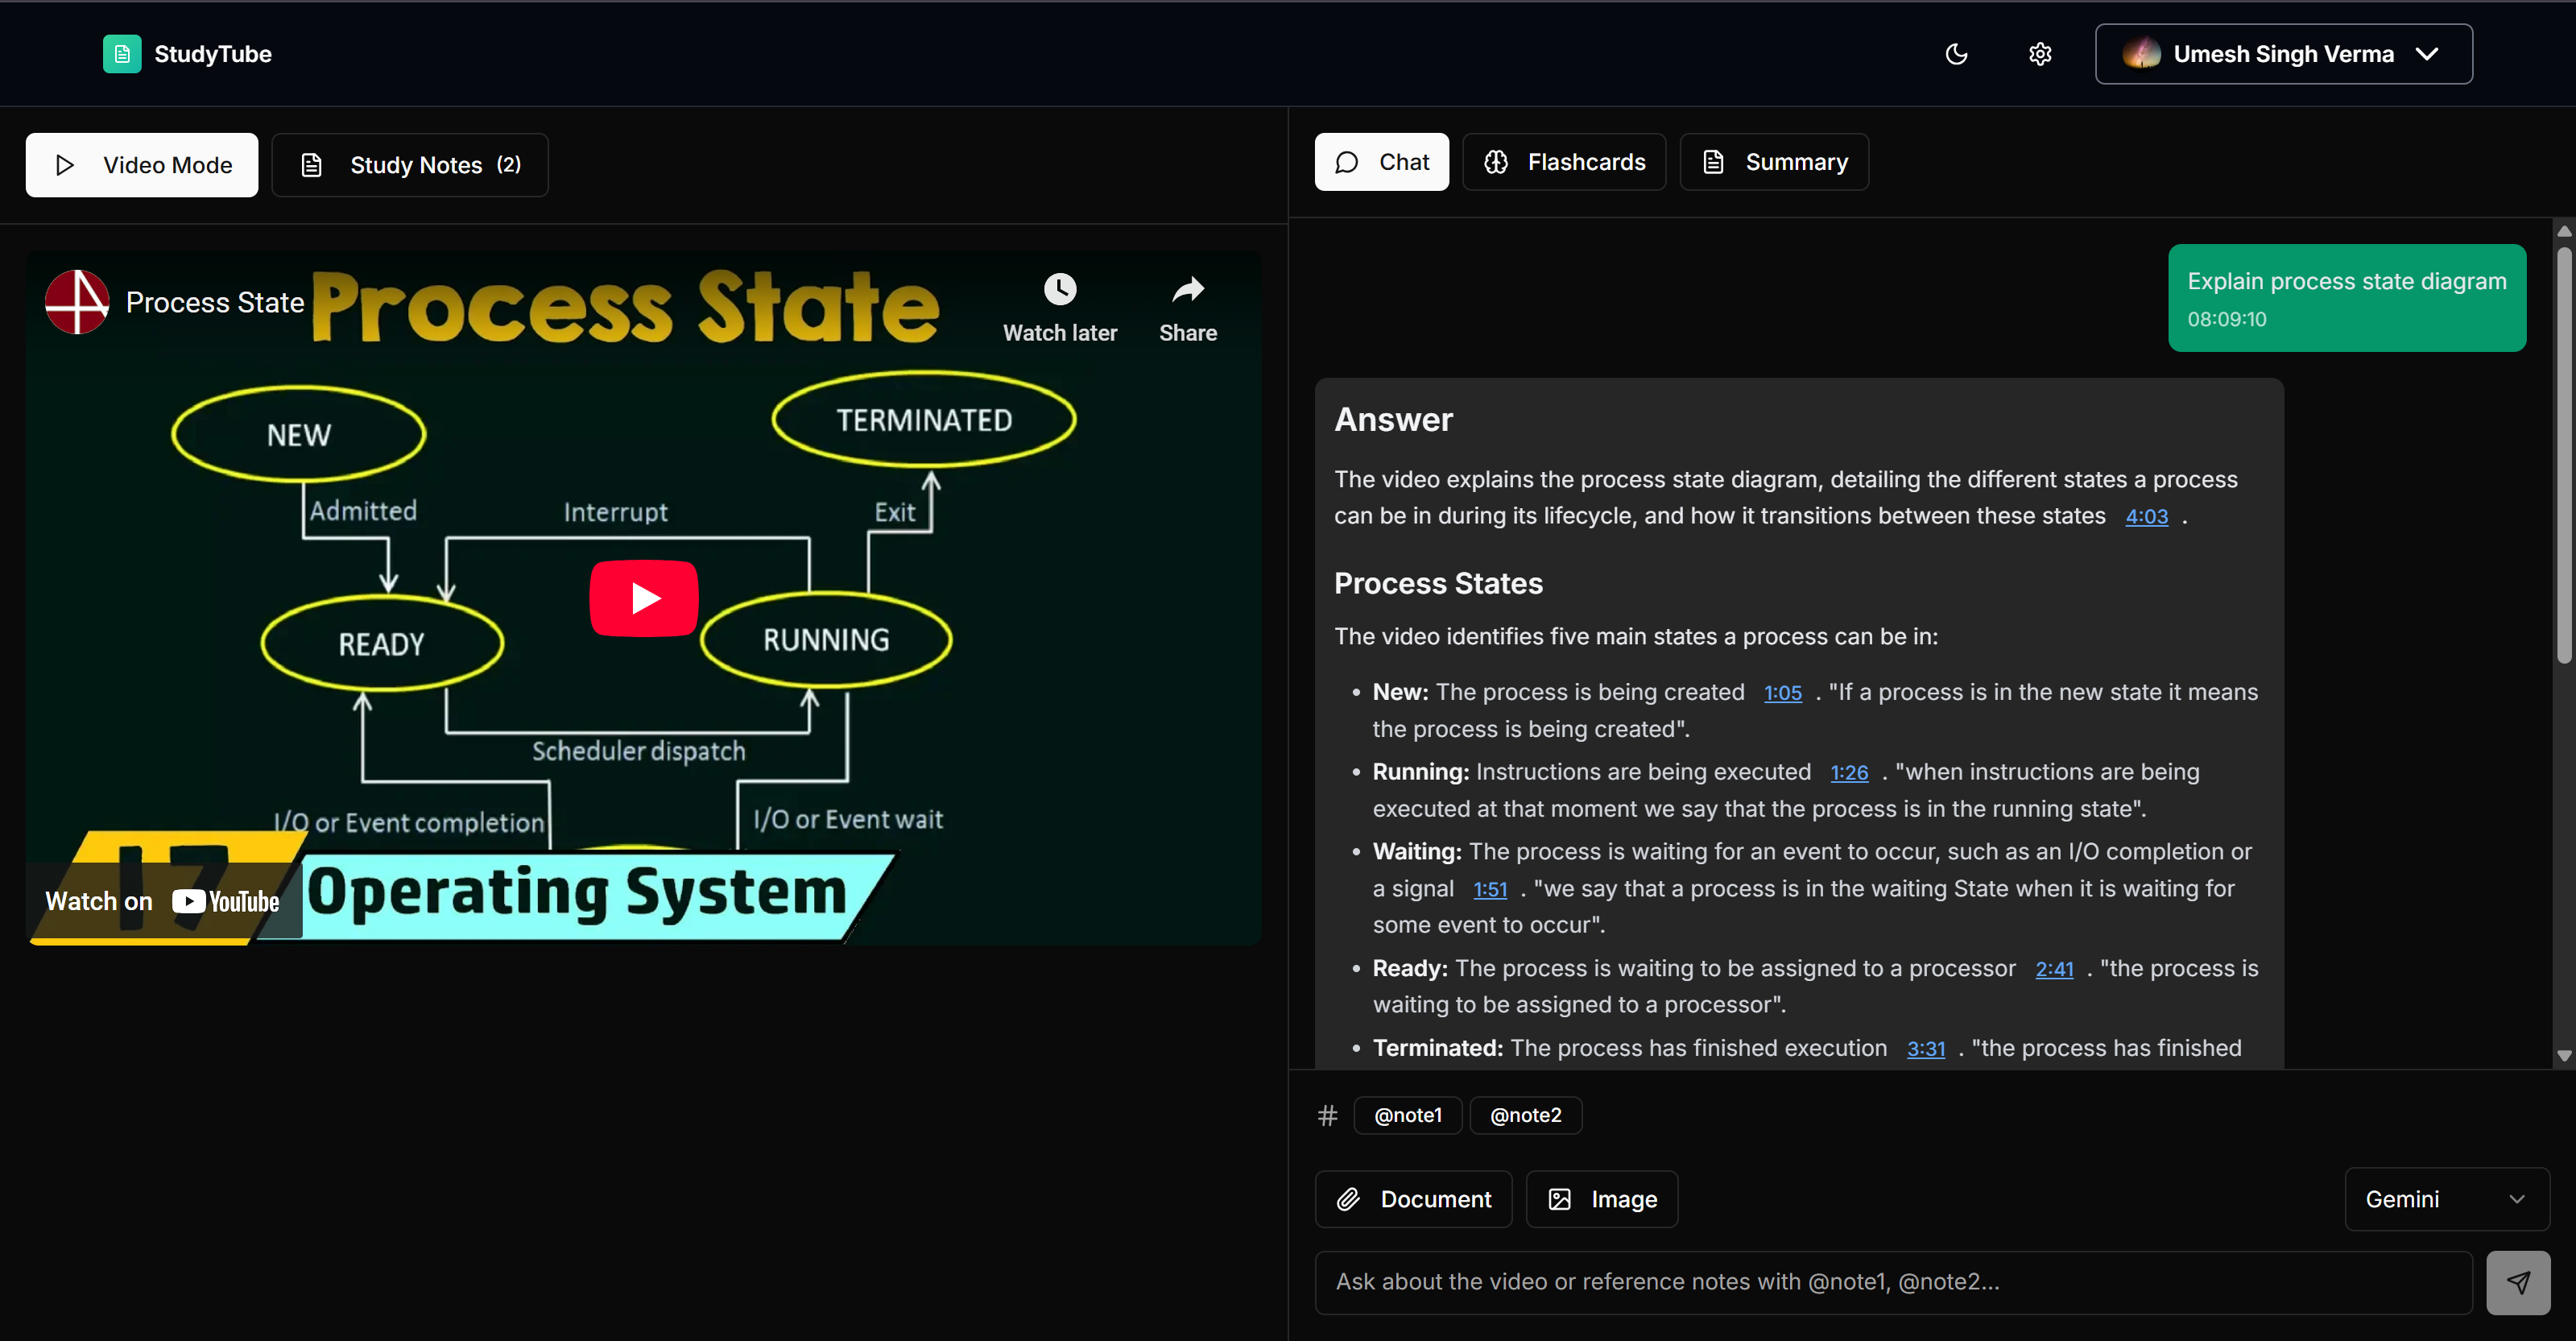Click the StudyTube logo icon
This screenshot has height=1341, width=2576.
coord(122,54)
